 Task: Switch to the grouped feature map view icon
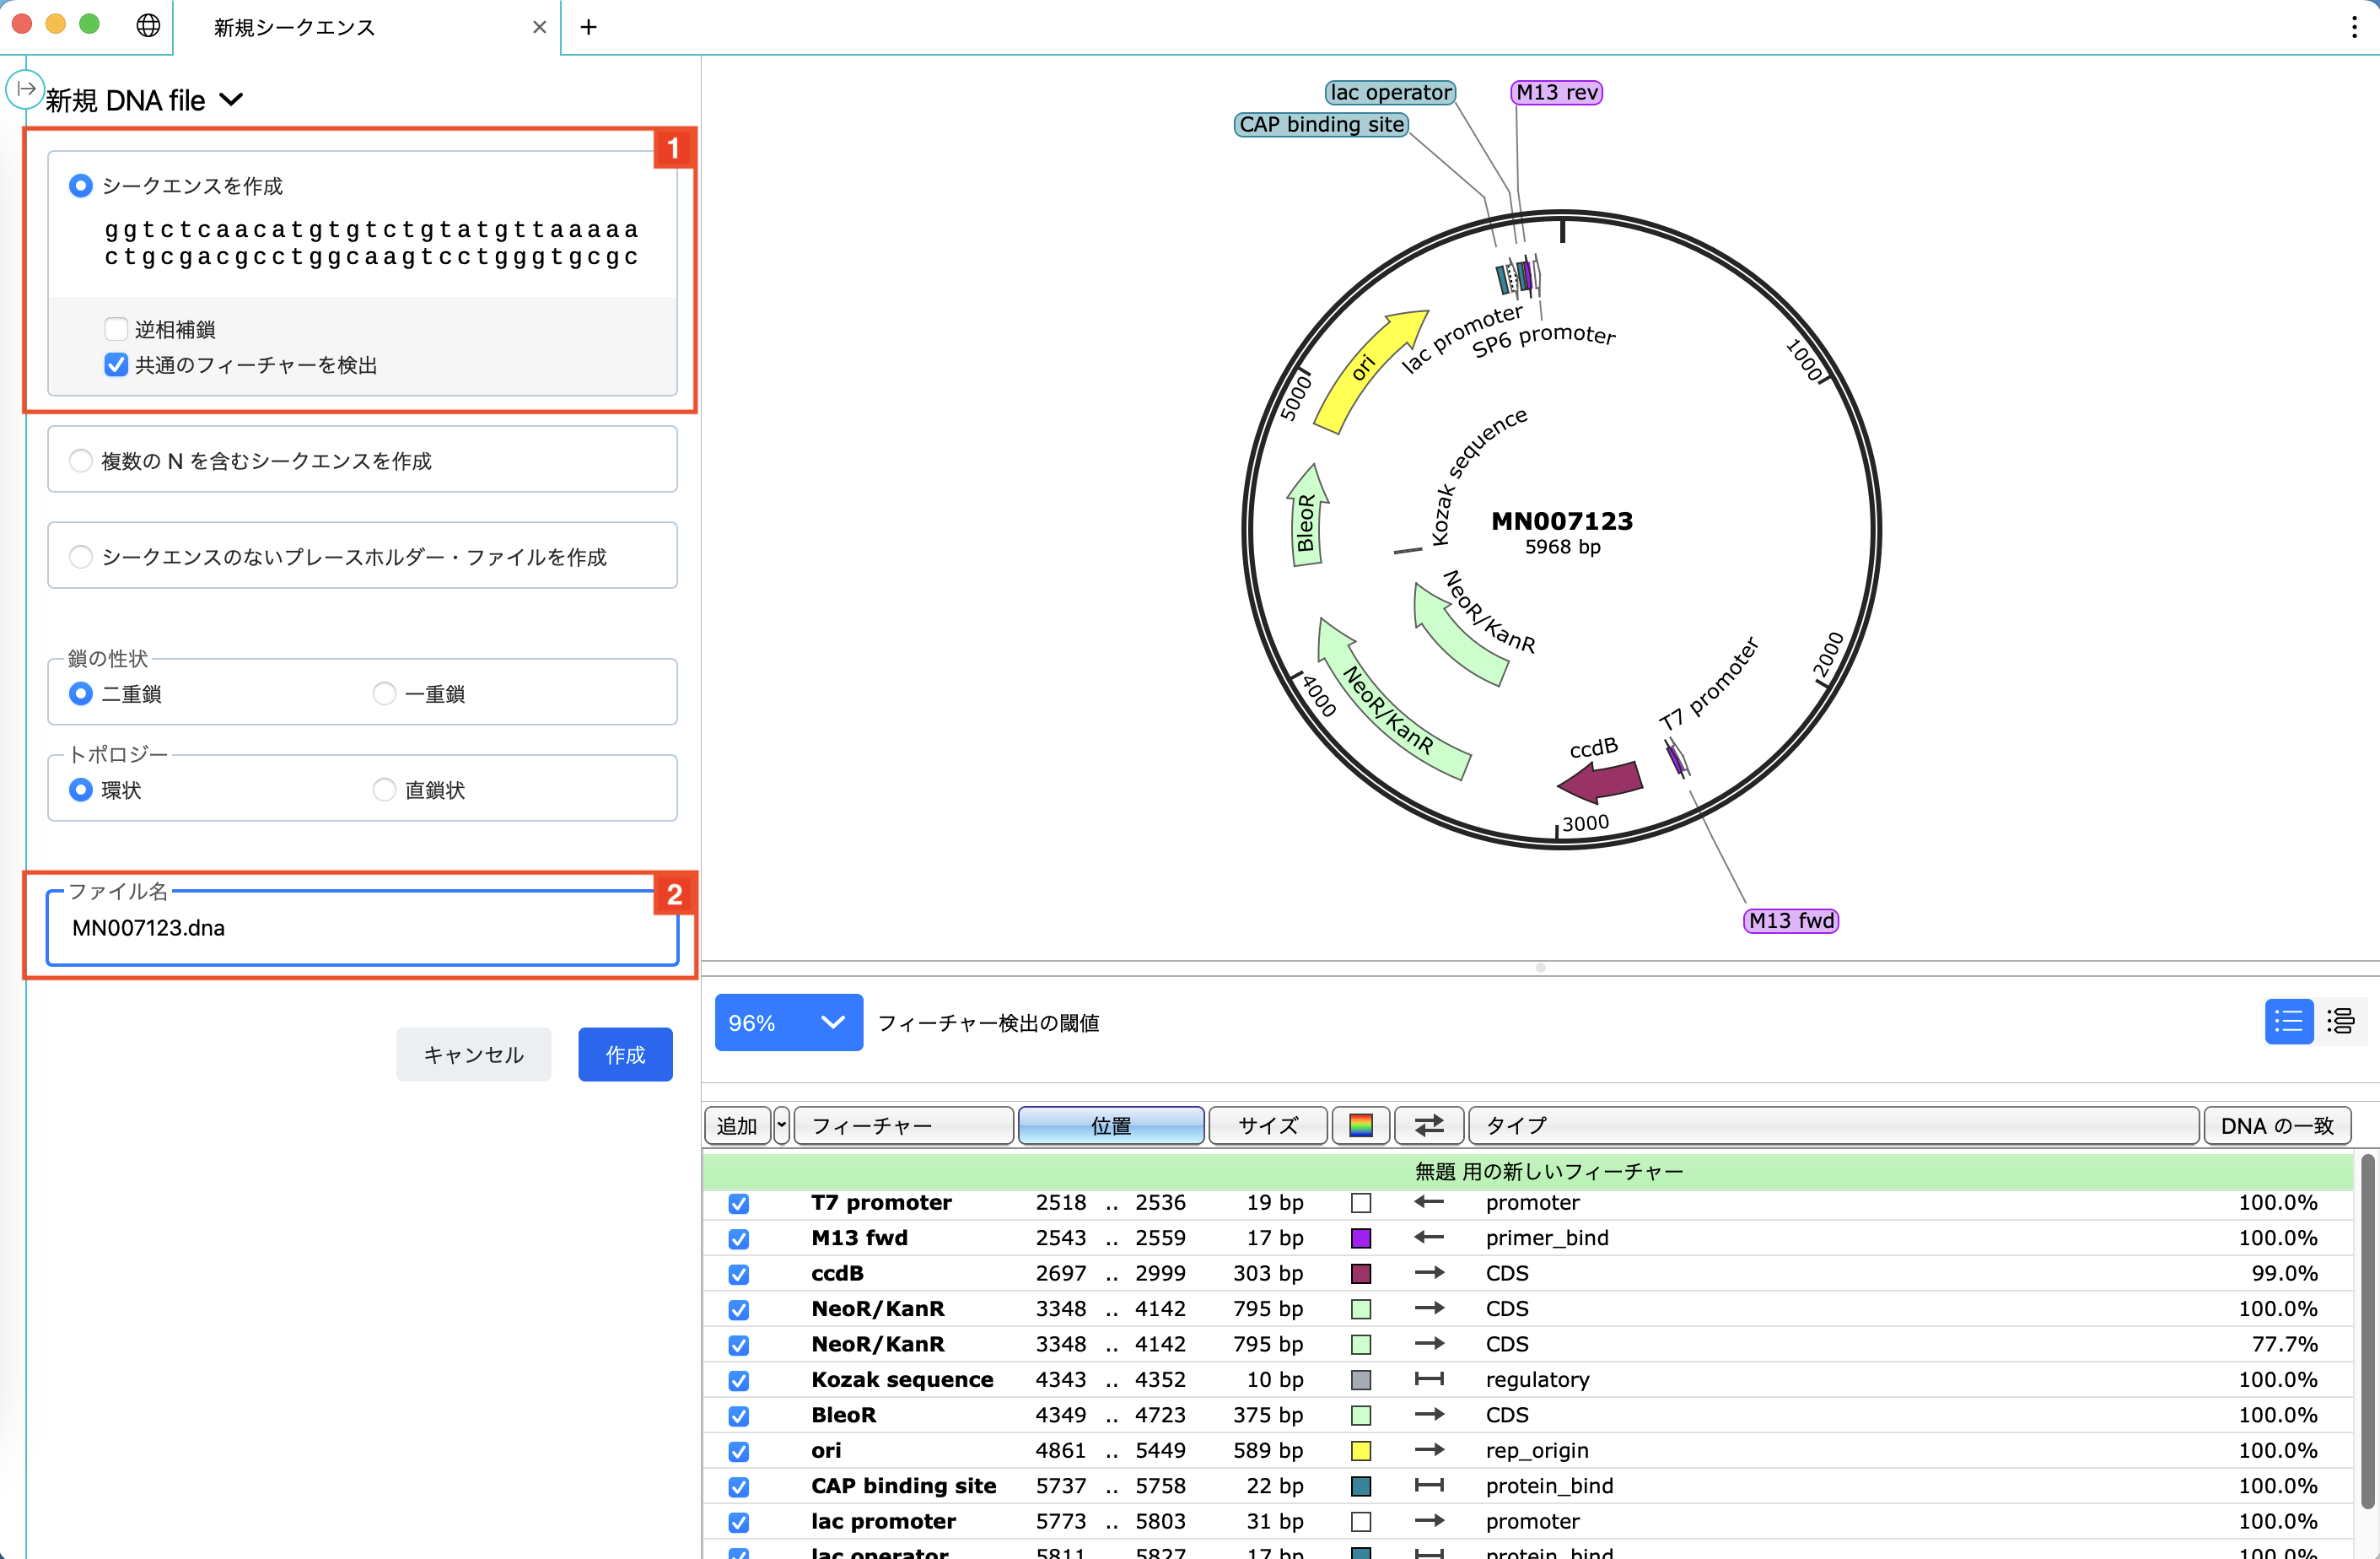pyautogui.click(x=2343, y=1021)
